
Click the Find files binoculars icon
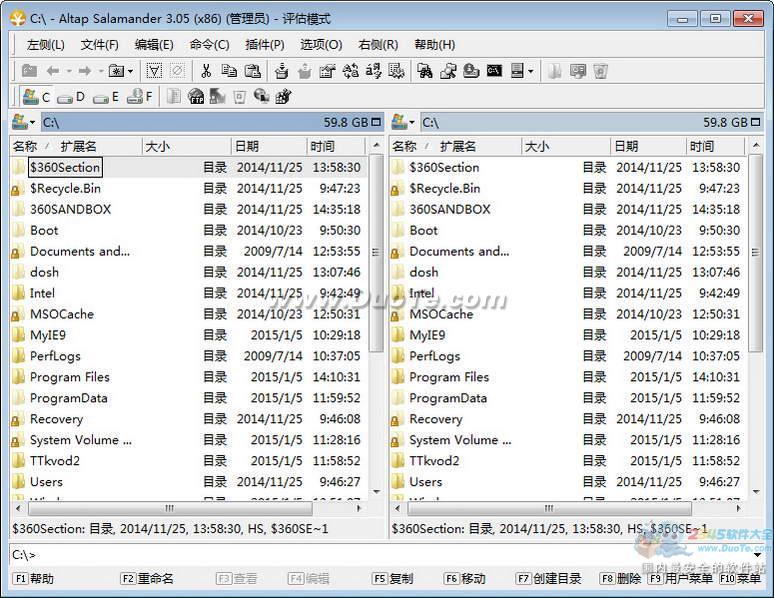(425, 71)
